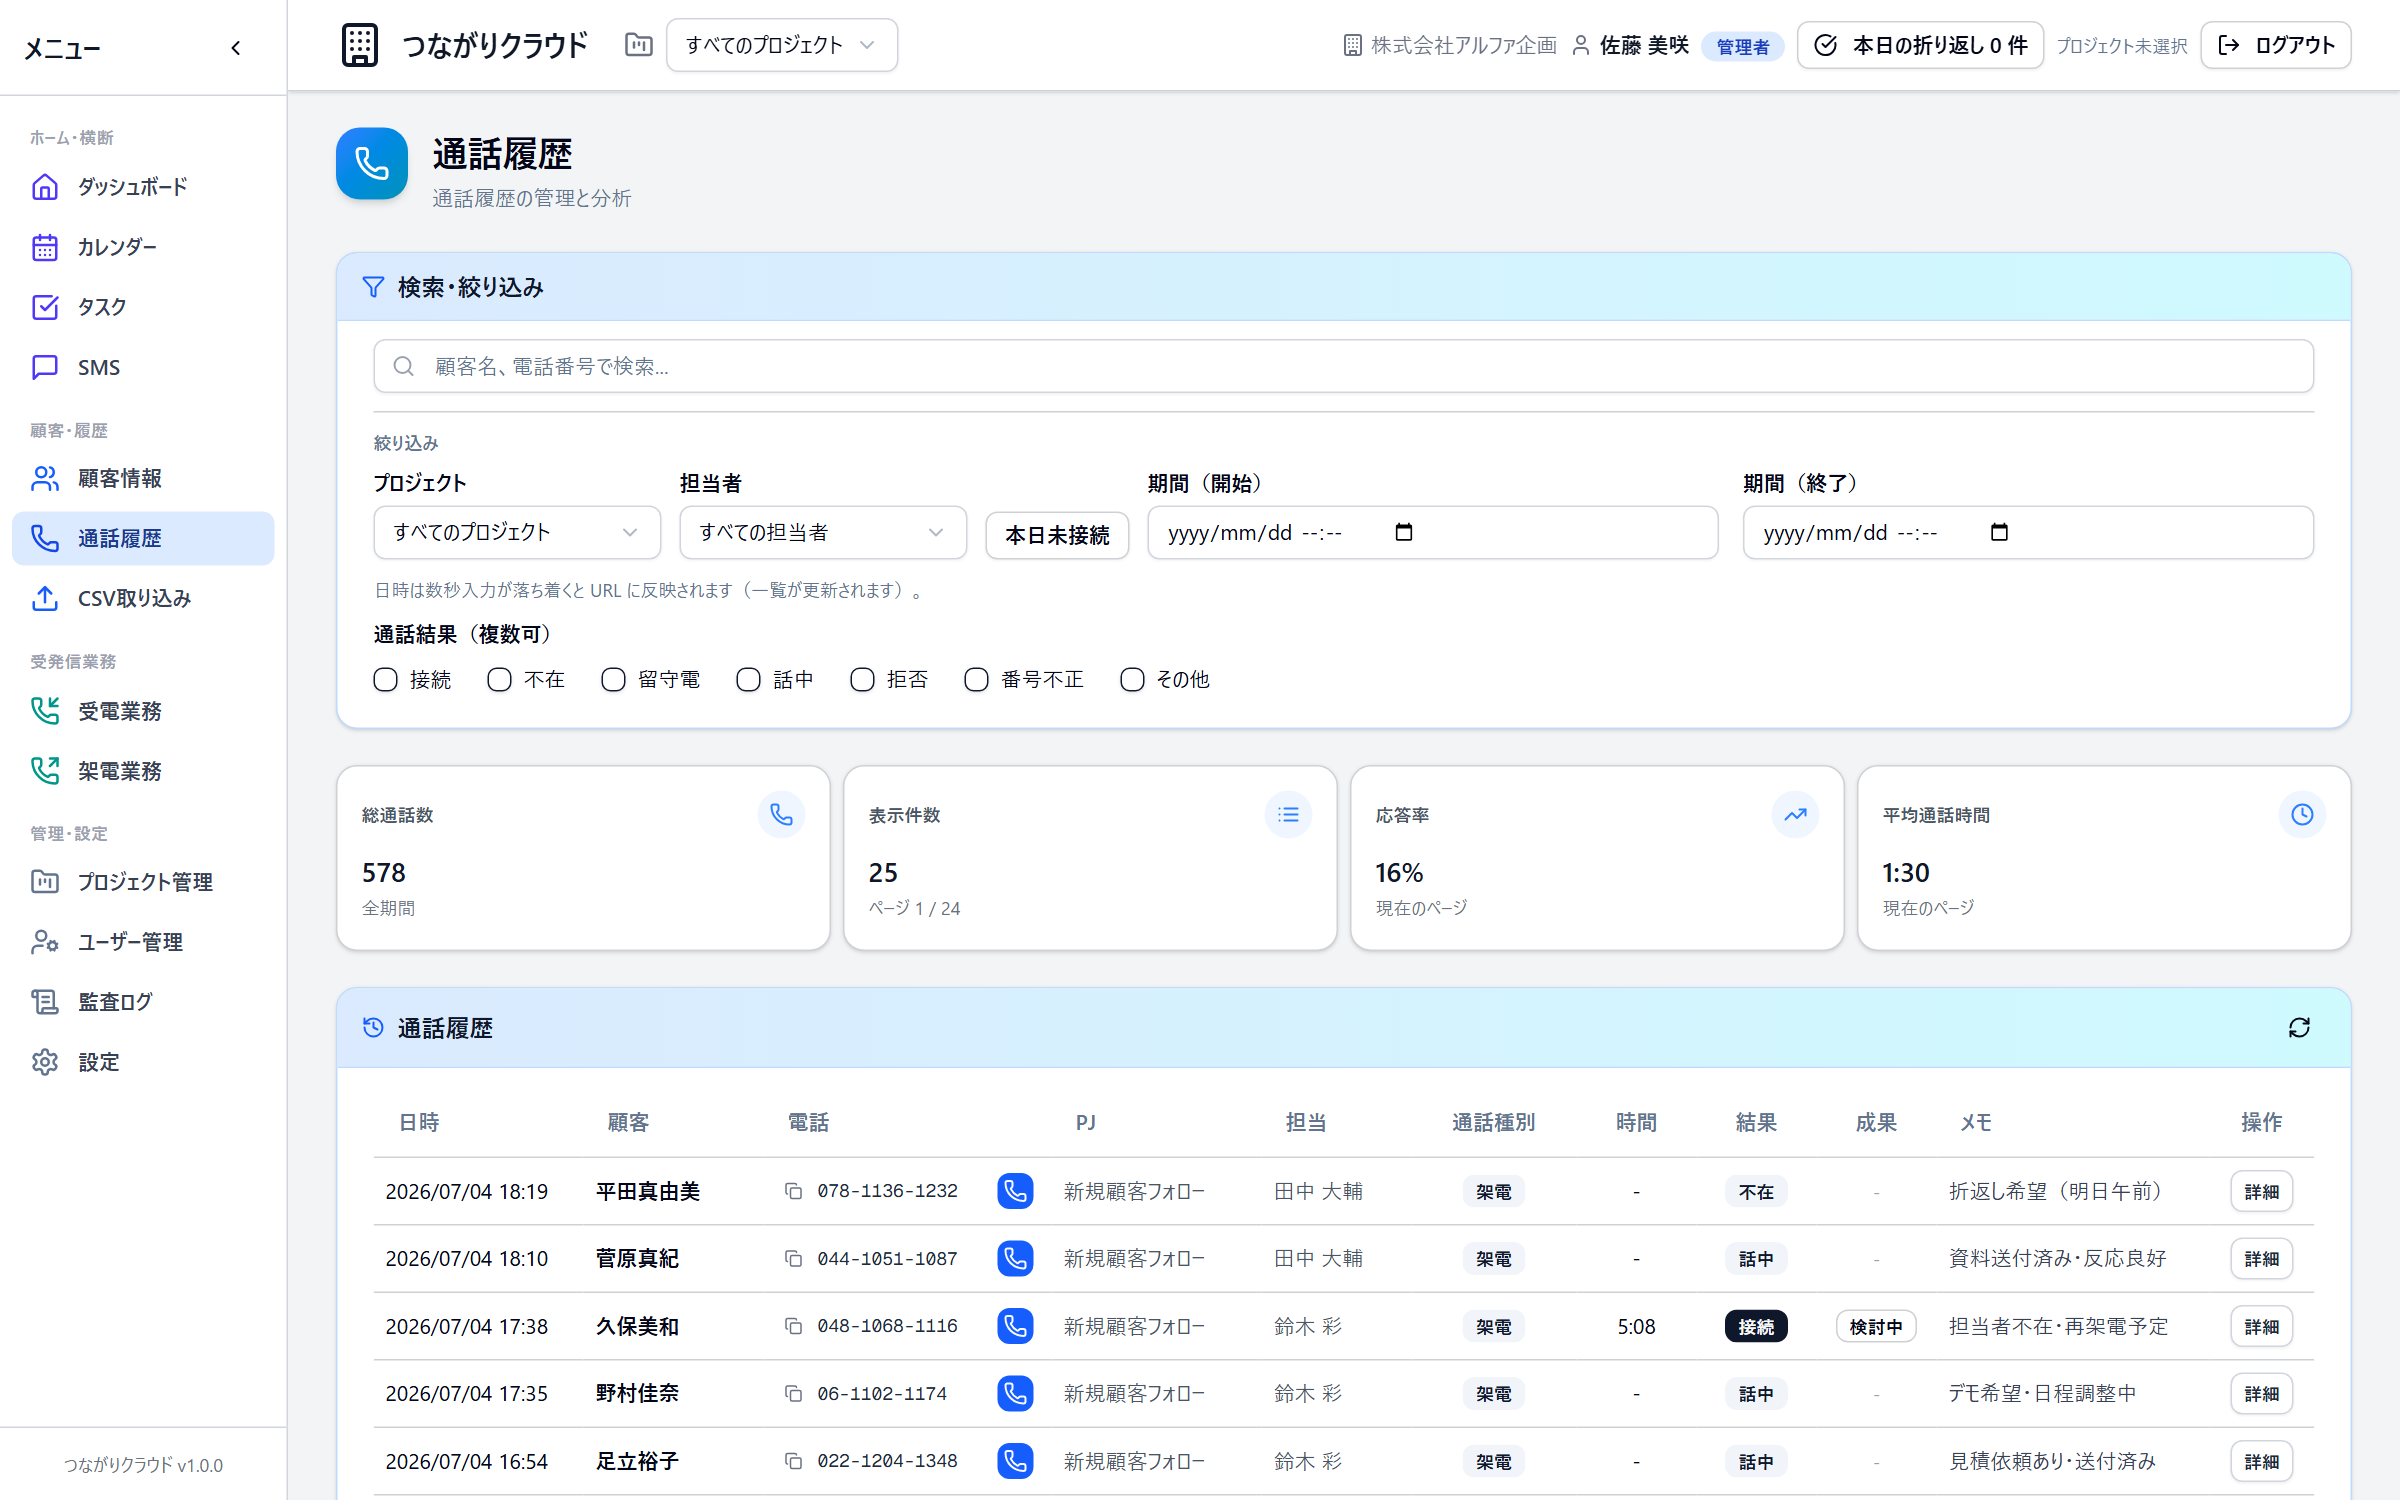This screenshot has width=2400, height=1500.
Task: Check the 留守電 result filter
Action: (614, 680)
